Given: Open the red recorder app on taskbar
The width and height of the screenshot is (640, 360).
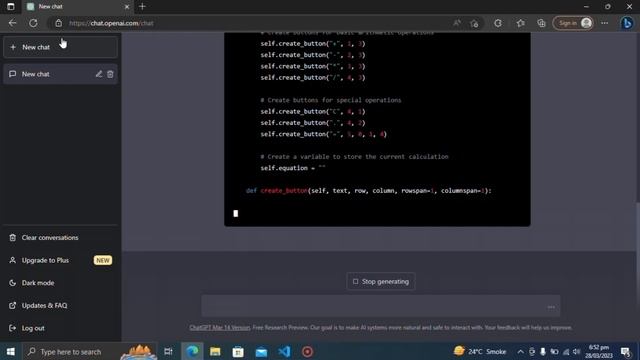Looking at the screenshot, I should pyautogui.click(x=307, y=351).
